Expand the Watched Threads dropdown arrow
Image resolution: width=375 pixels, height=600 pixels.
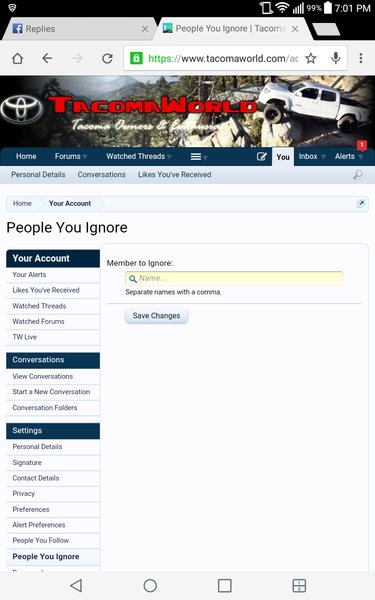click(x=169, y=157)
